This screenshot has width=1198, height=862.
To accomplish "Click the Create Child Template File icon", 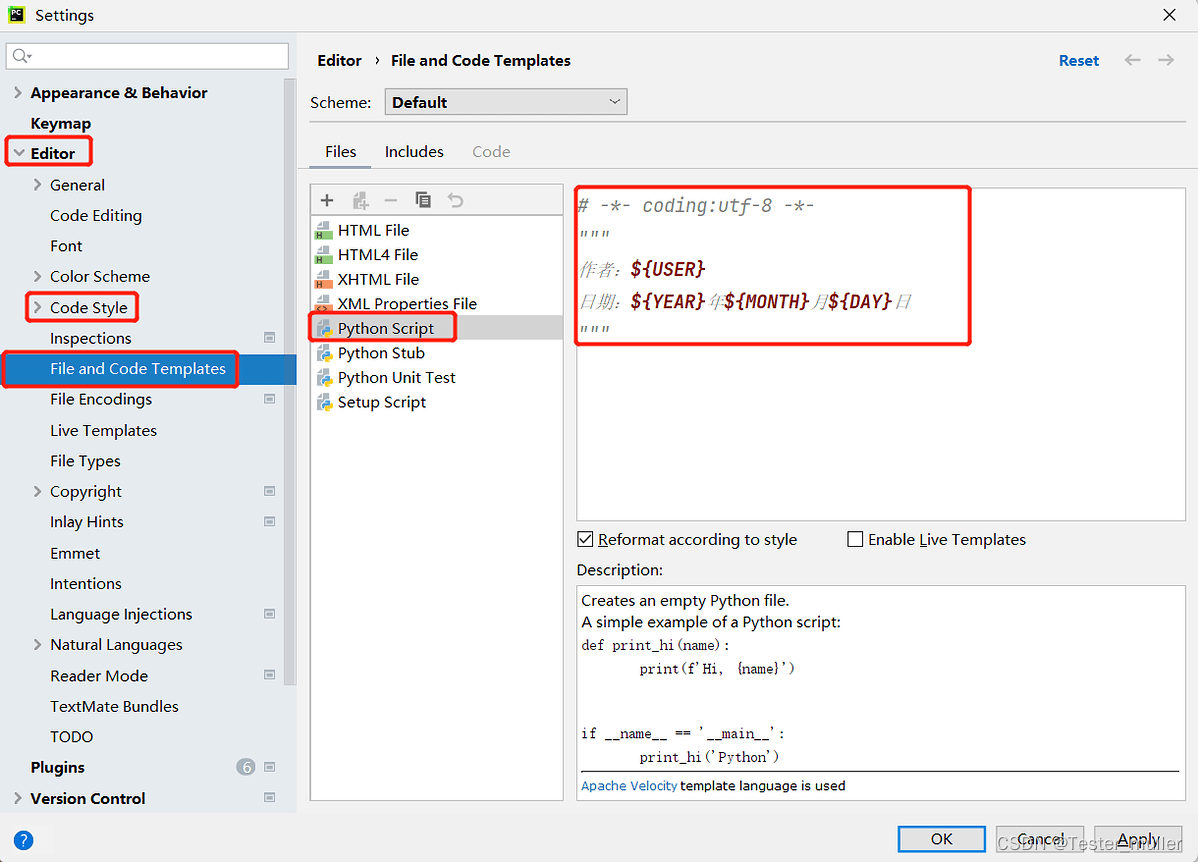I will tap(360, 200).
